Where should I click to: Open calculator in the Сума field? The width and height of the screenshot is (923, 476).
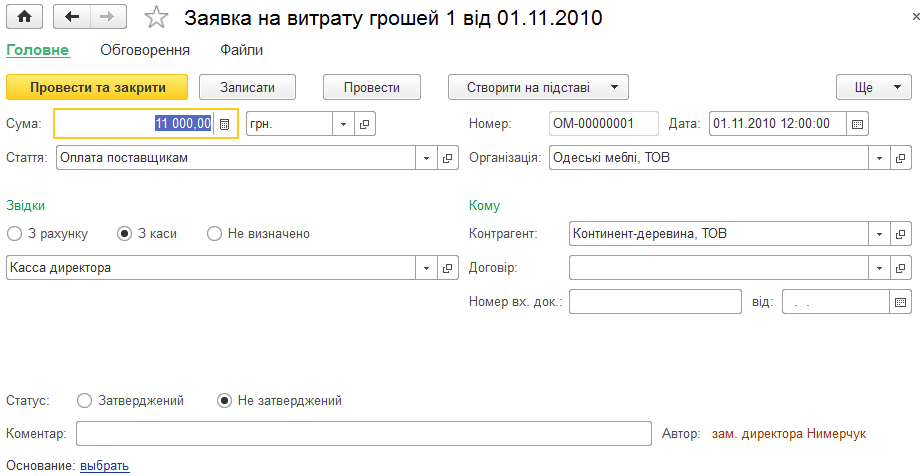(x=224, y=124)
